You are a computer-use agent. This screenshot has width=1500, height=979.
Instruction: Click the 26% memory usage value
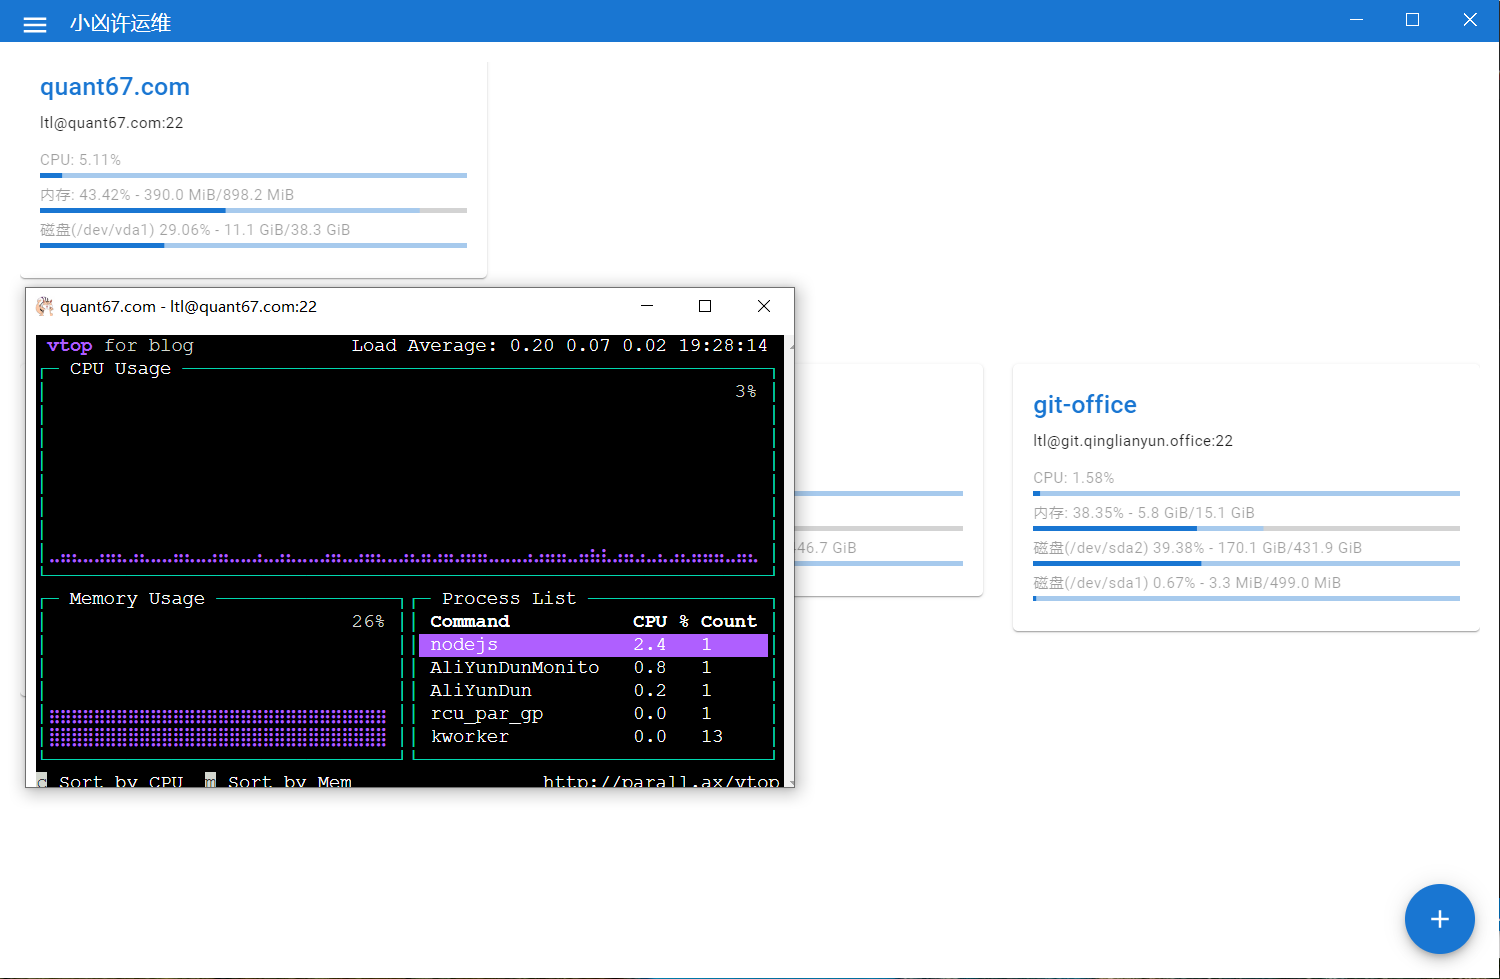pos(368,622)
